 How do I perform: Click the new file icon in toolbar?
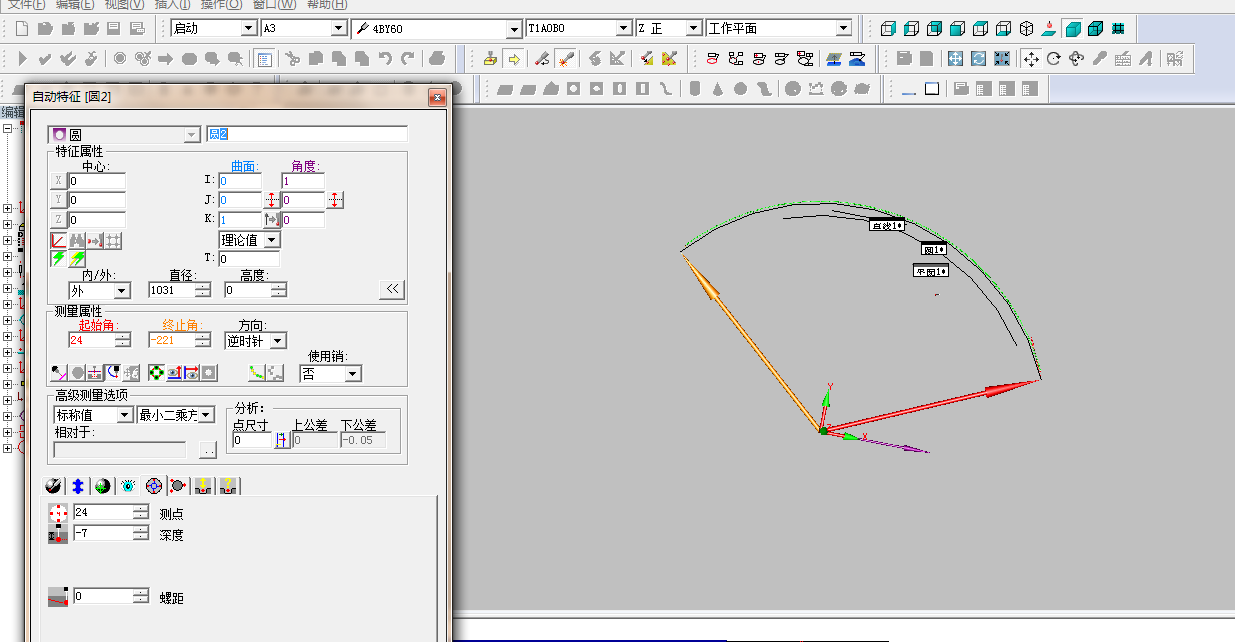[22, 29]
